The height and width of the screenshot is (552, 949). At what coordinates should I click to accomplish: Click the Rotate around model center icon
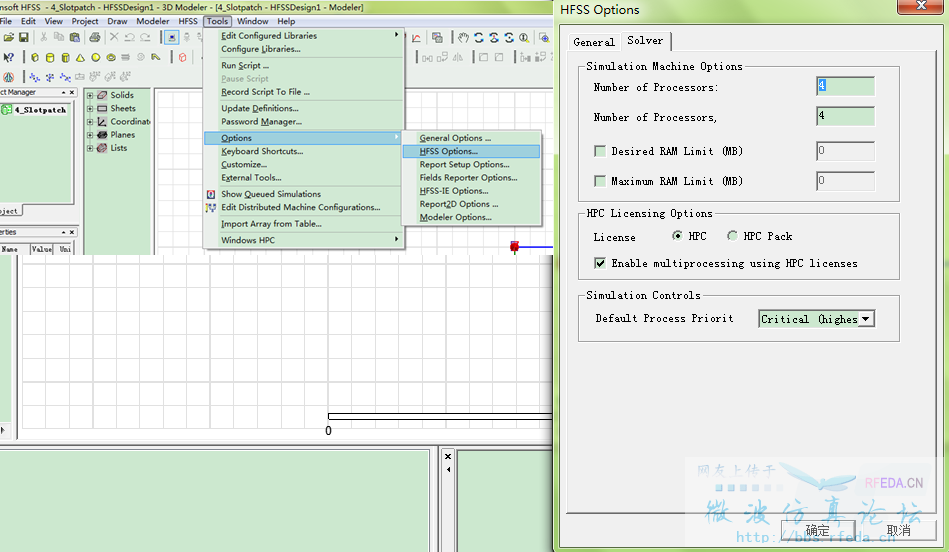[494, 38]
